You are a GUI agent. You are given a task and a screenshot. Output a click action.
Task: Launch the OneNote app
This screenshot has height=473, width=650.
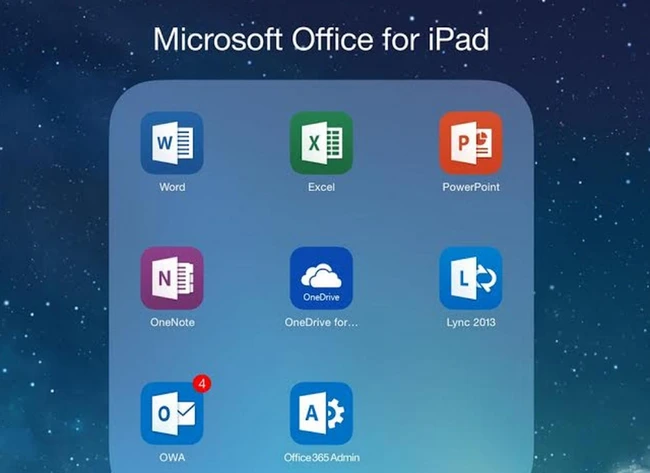point(172,278)
